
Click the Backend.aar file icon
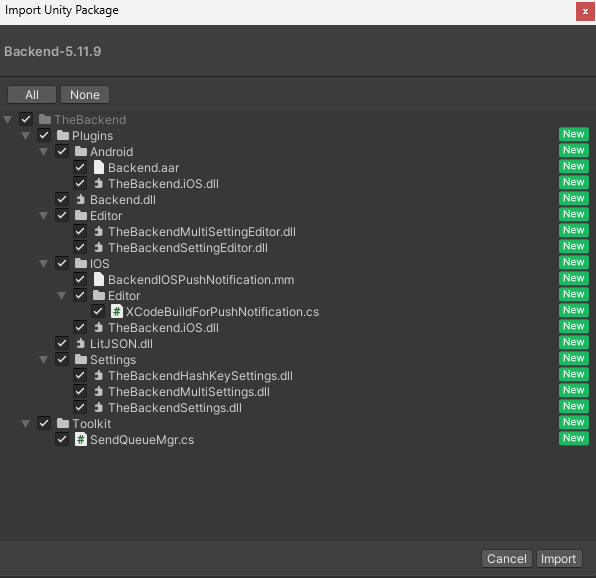pyautogui.click(x=98, y=167)
